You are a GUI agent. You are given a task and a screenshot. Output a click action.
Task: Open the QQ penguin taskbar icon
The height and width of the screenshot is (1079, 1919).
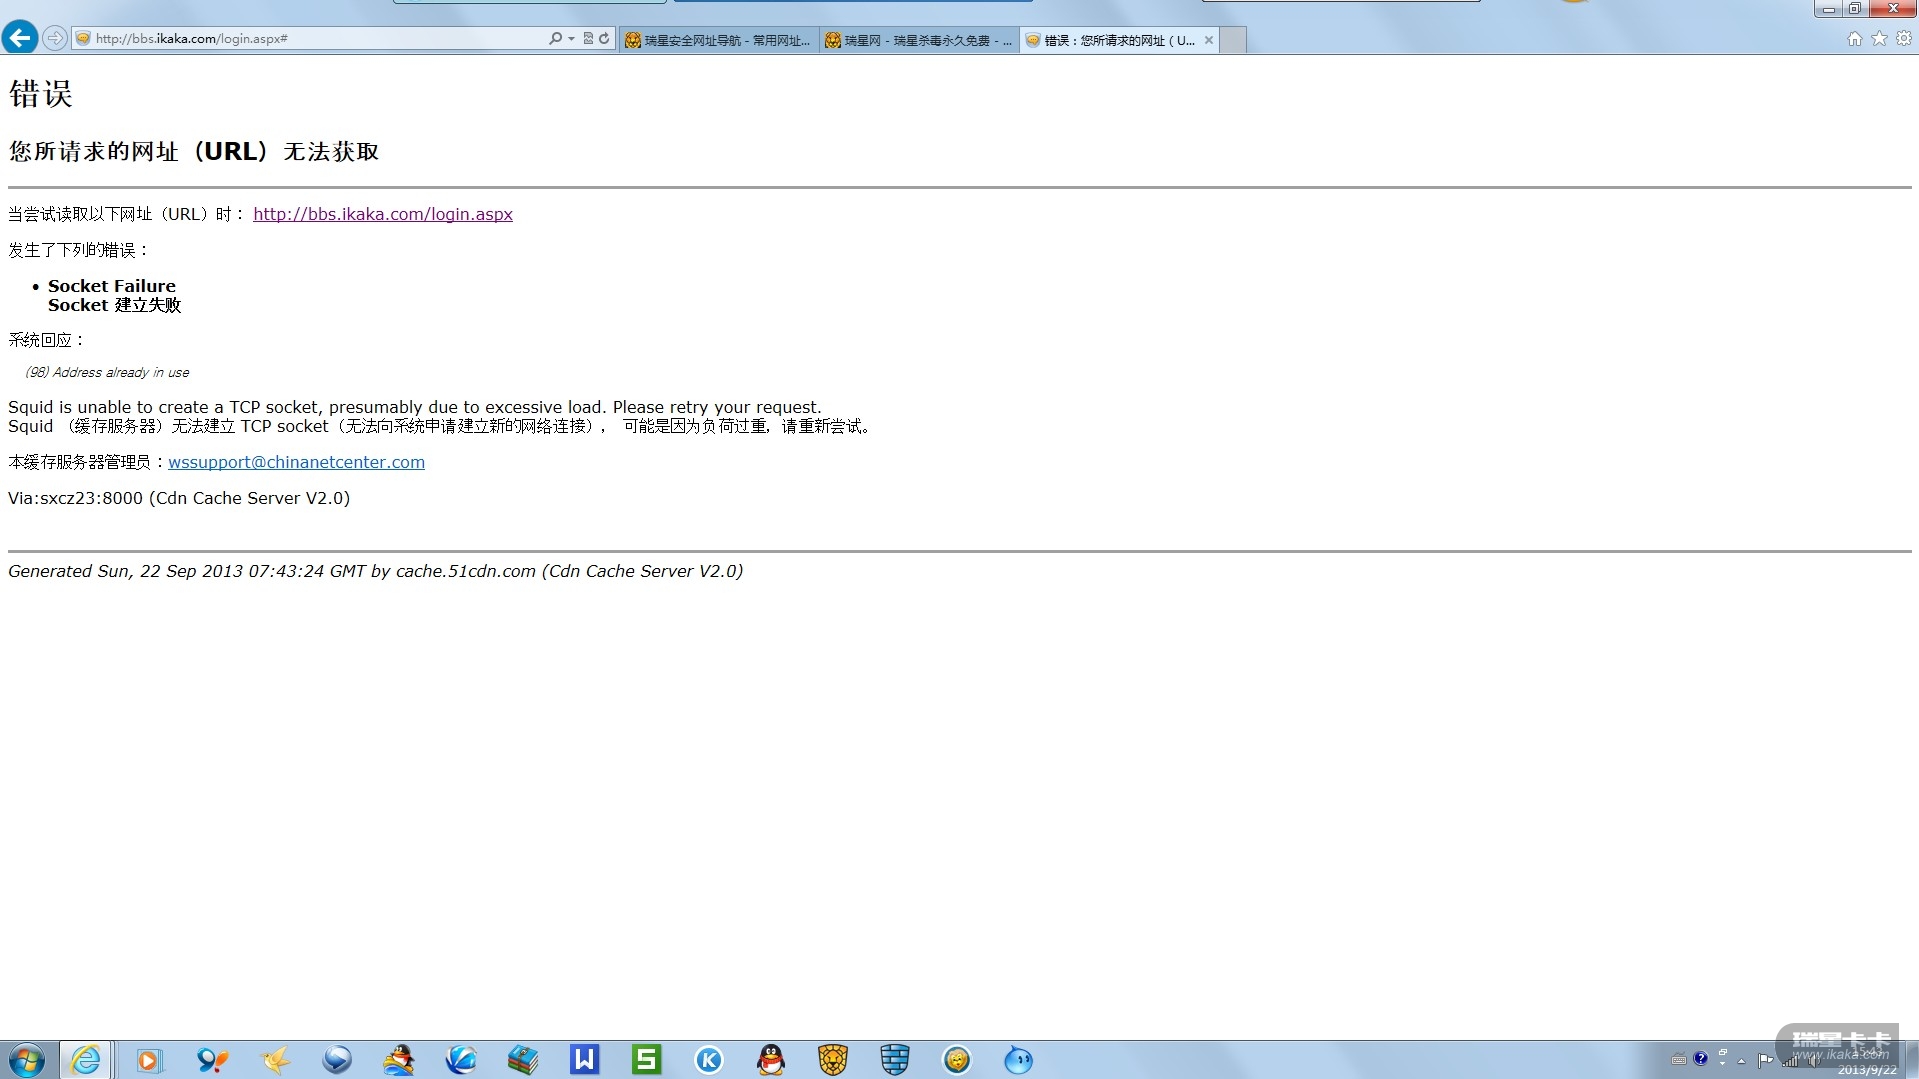click(x=771, y=1060)
